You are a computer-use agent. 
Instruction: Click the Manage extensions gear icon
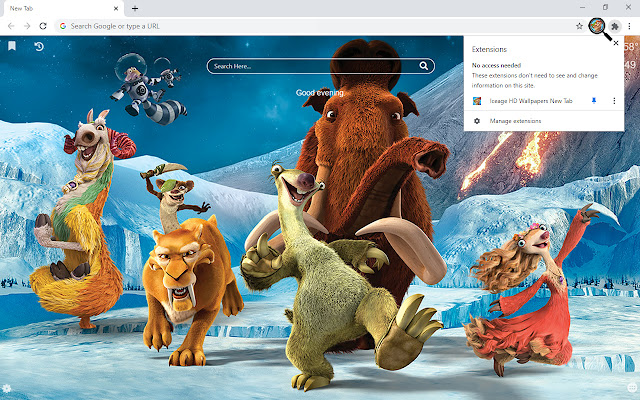(477, 121)
